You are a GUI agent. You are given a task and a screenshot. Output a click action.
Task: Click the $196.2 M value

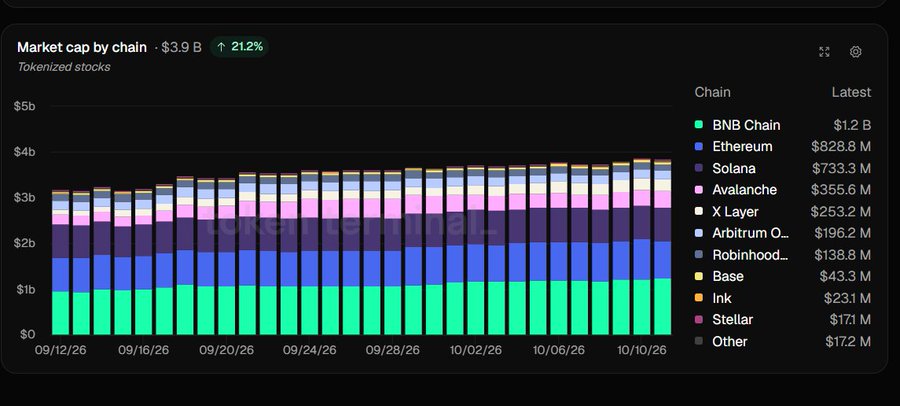point(843,233)
